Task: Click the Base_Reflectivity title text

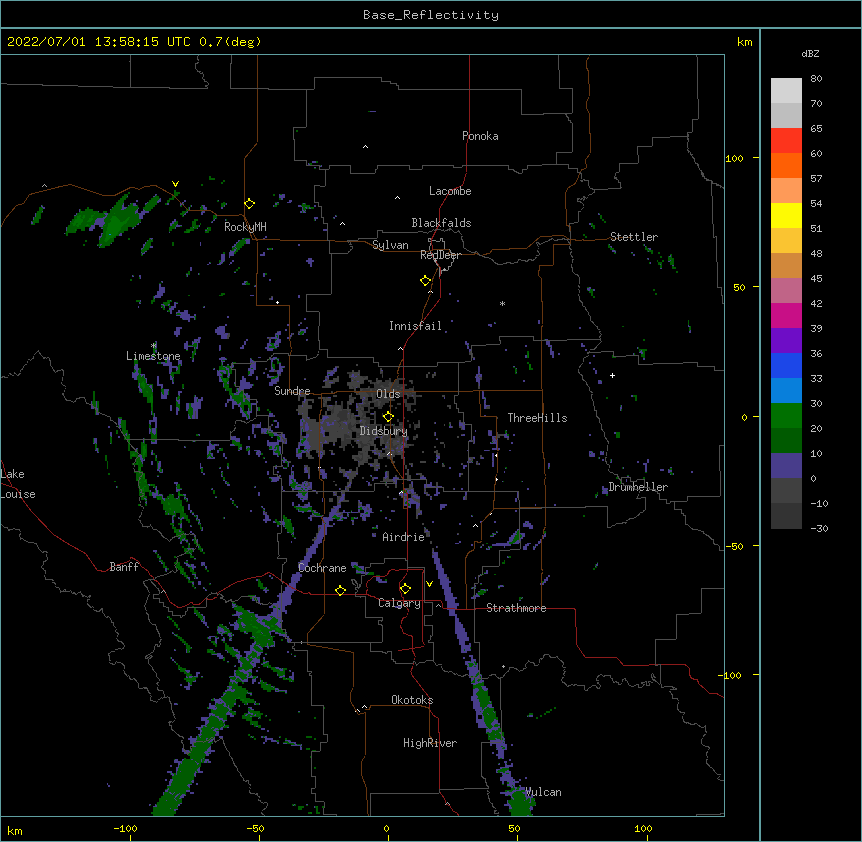Action: 431,15
